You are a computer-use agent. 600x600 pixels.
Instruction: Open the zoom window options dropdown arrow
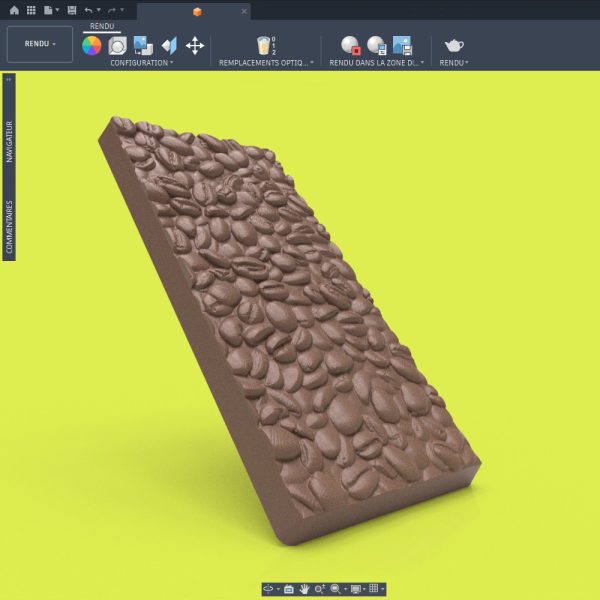pyautogui.click(x=346, y=589)
